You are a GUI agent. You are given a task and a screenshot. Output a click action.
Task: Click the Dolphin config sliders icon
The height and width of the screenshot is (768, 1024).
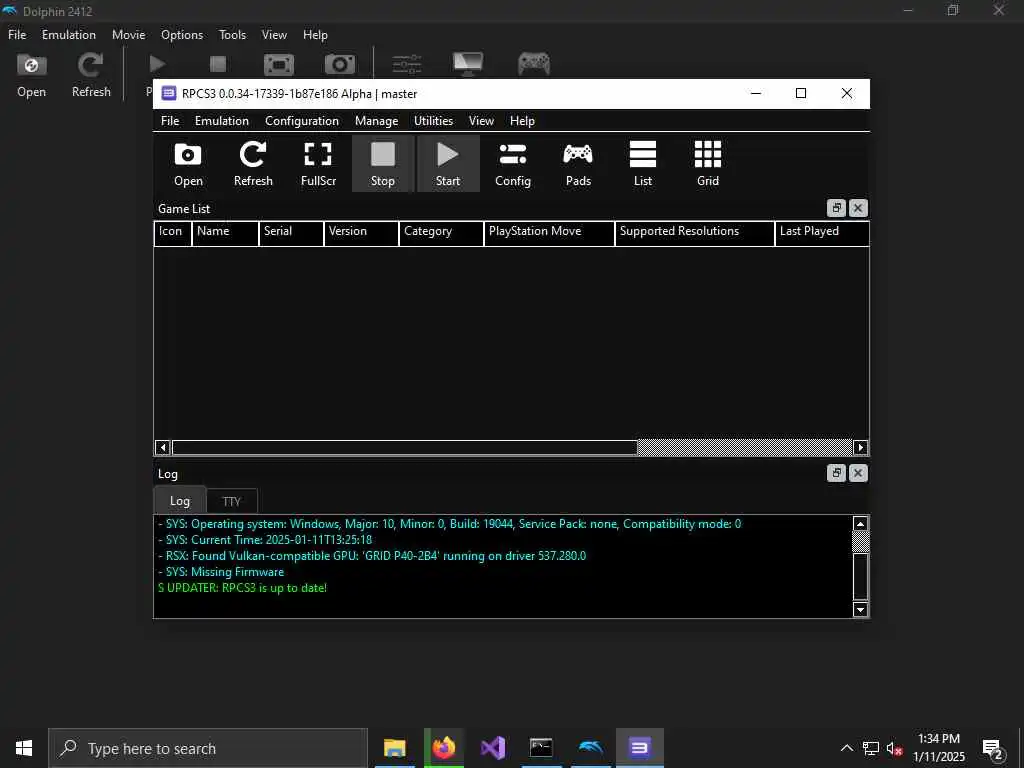pyautogui.click(x=407, y=64)
